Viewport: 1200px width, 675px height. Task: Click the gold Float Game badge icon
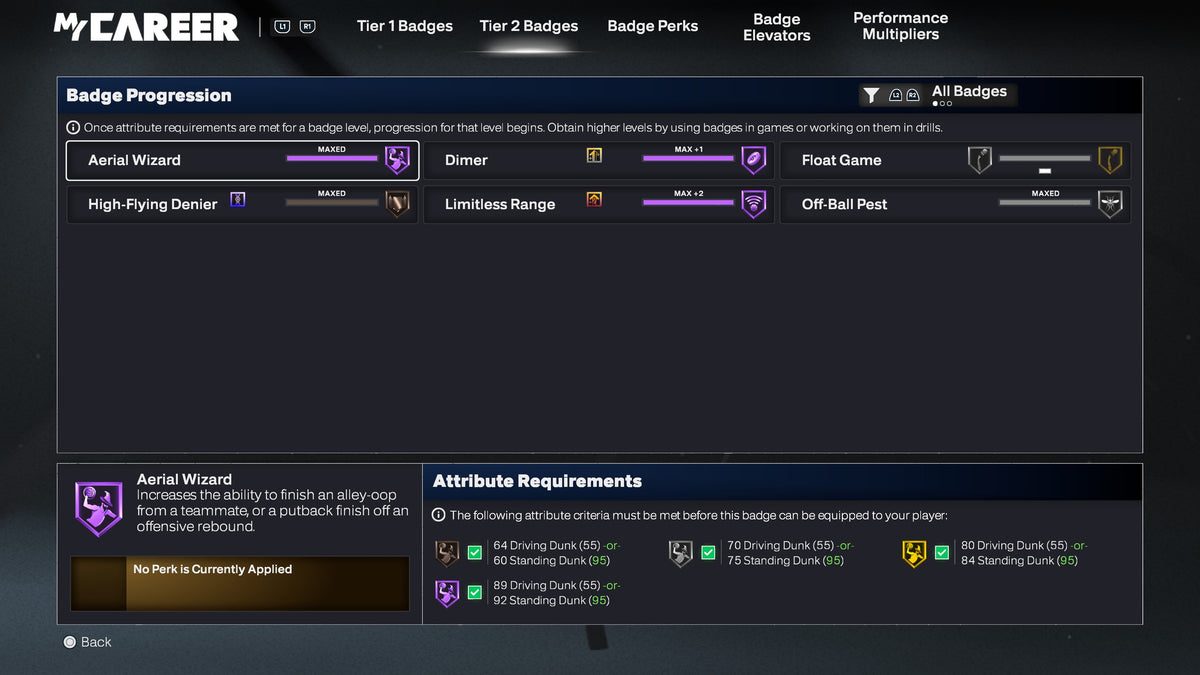pyautogui.click(x=1110, y=160)
